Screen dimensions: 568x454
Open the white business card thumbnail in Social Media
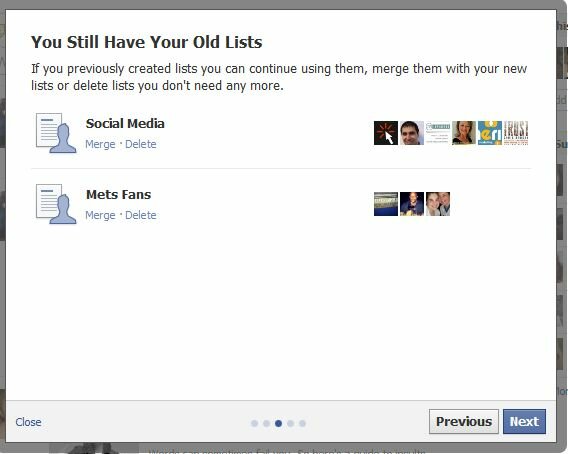pos(438,133)
